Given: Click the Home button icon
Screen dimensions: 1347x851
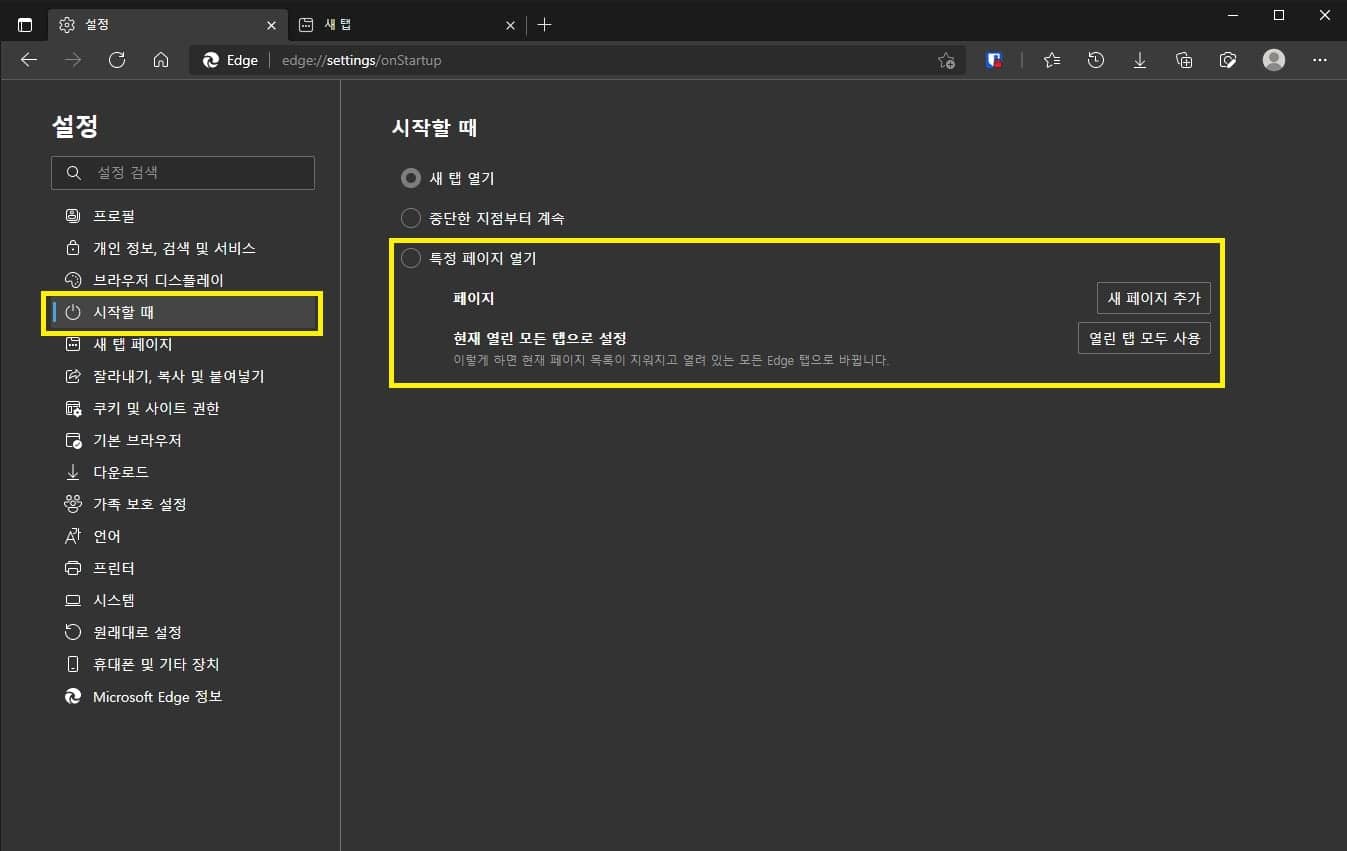Looking at the screenshot, I should click(x=161, y=60).
